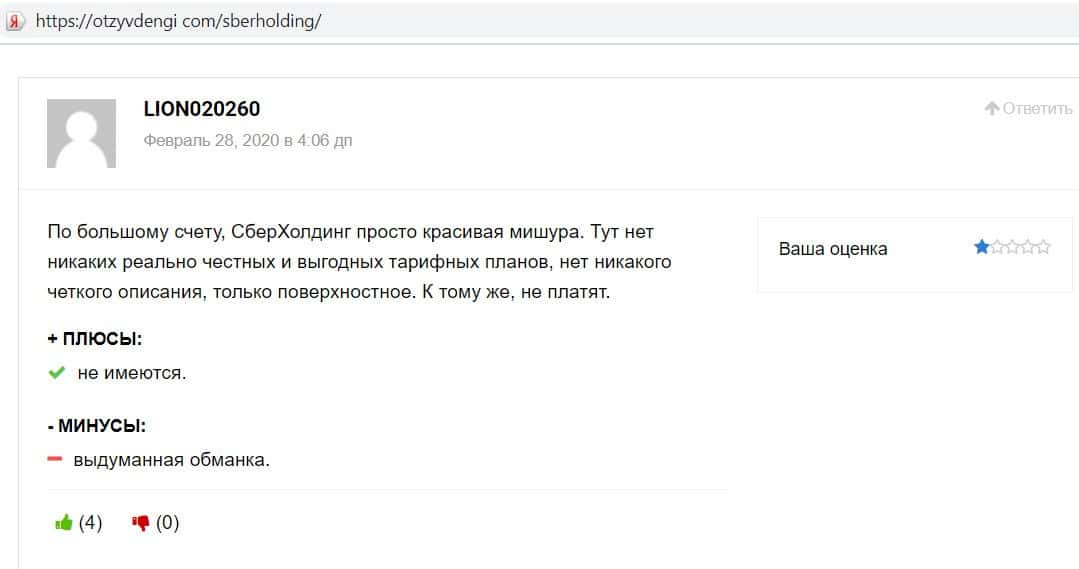
Task: Click the otzyvdengi URL in address bar
Action: point(178,21)
